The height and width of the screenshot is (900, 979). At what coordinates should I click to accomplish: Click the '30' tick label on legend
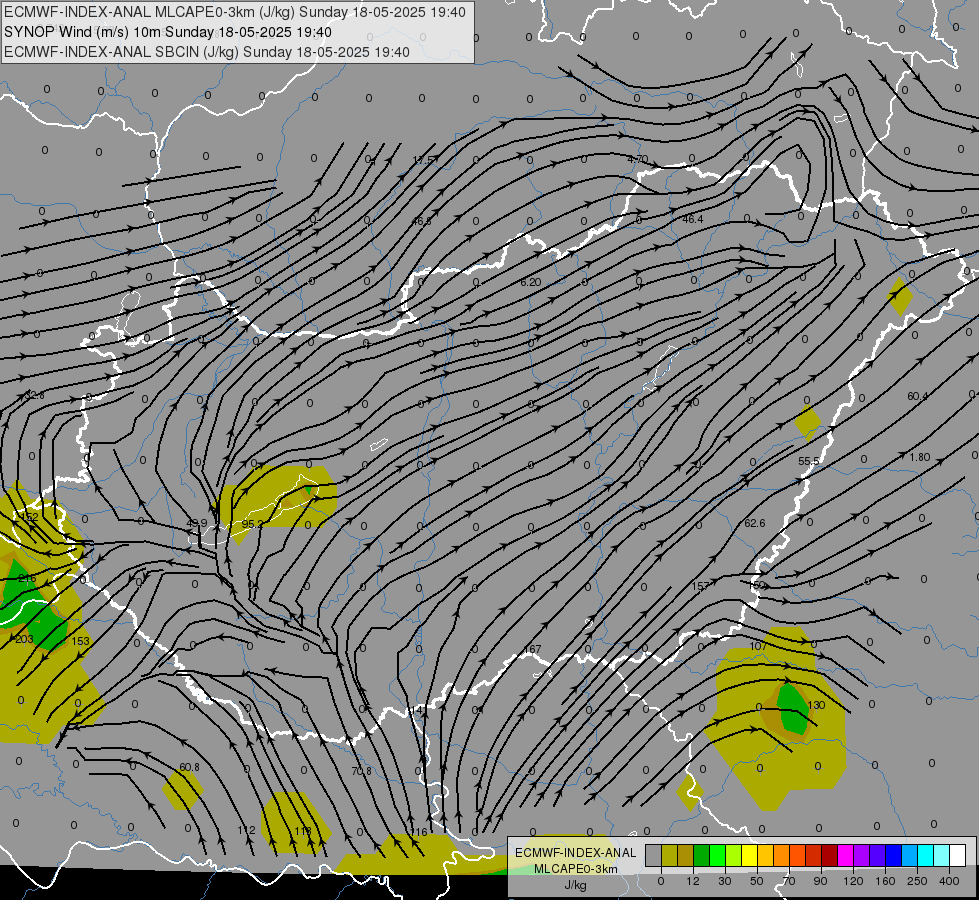tap(725, 881)
